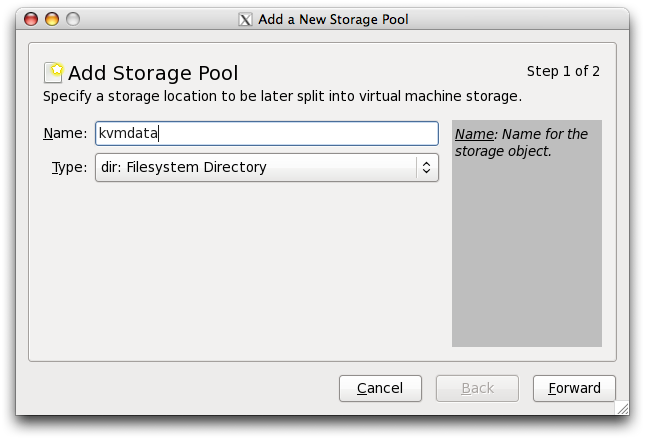Minimize the window with the yellow button

click(52, 19)
